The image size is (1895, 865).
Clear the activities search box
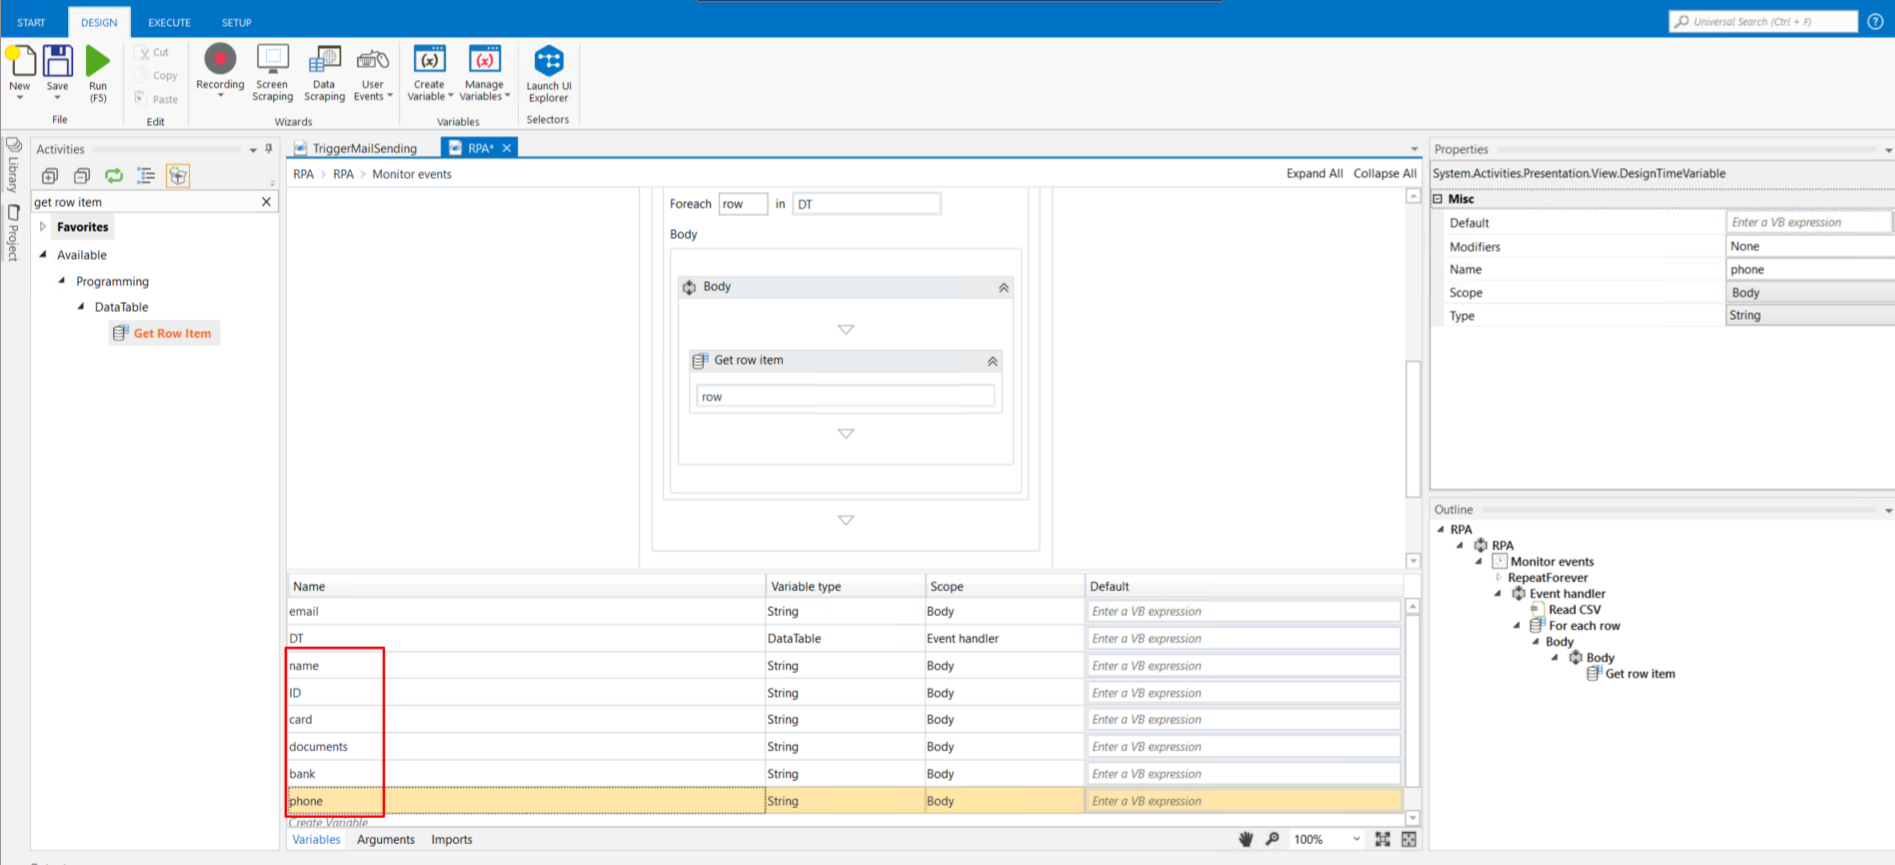[x=266, y=202]
